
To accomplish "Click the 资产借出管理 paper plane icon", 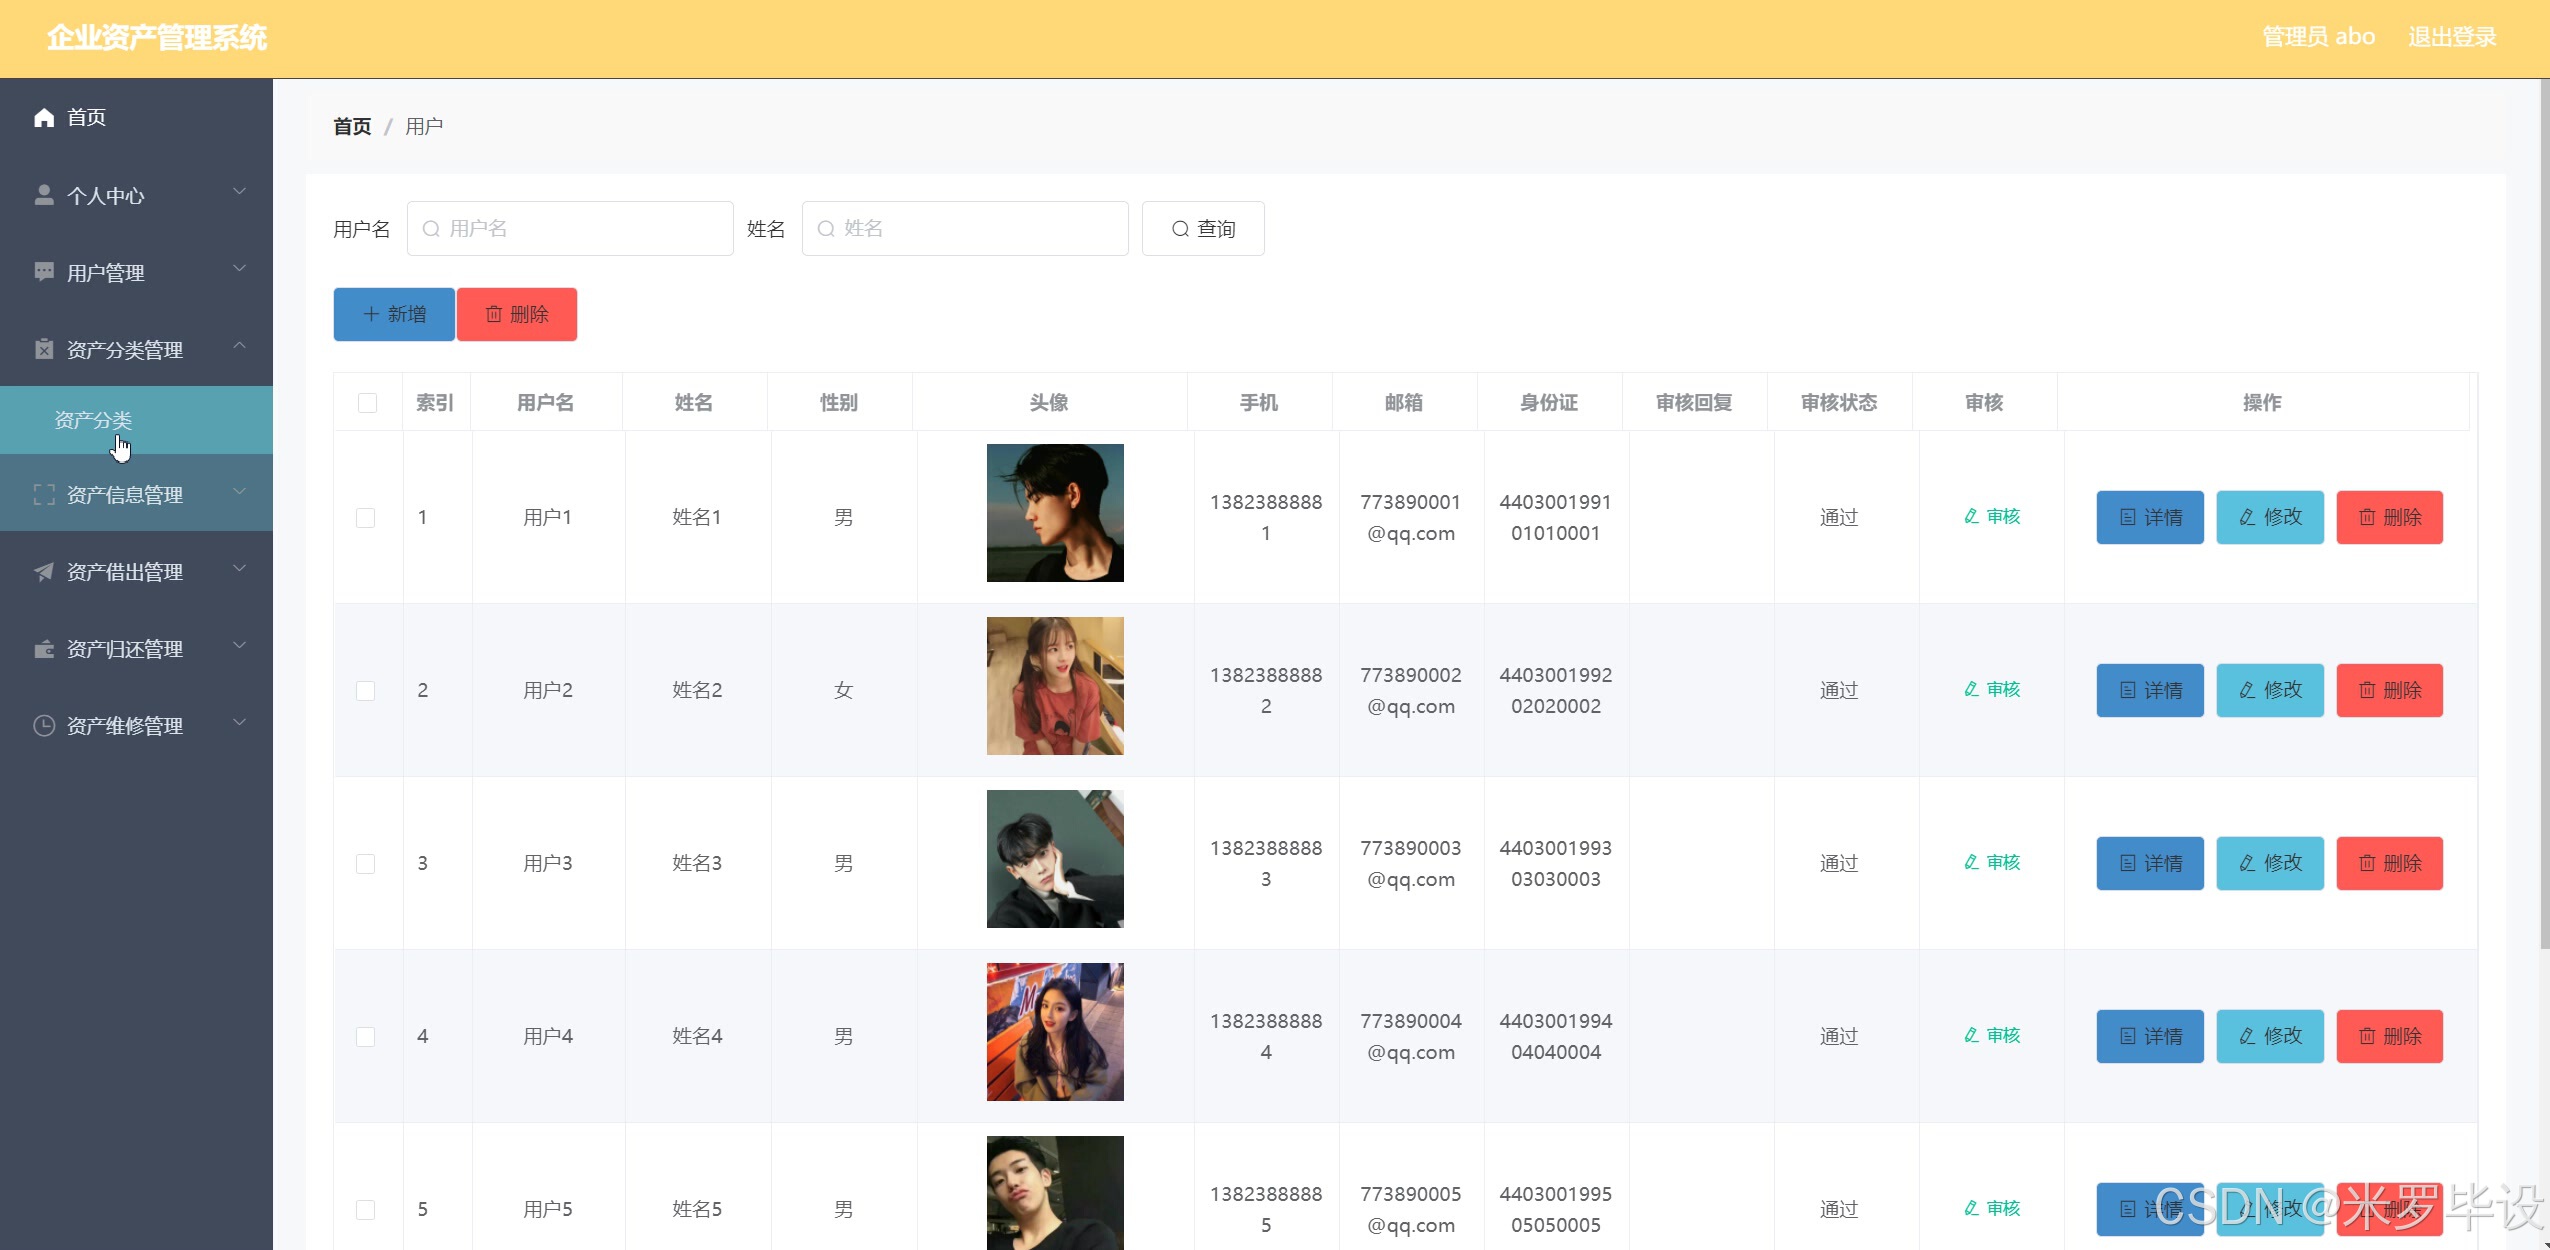I will tap(44, 572).
